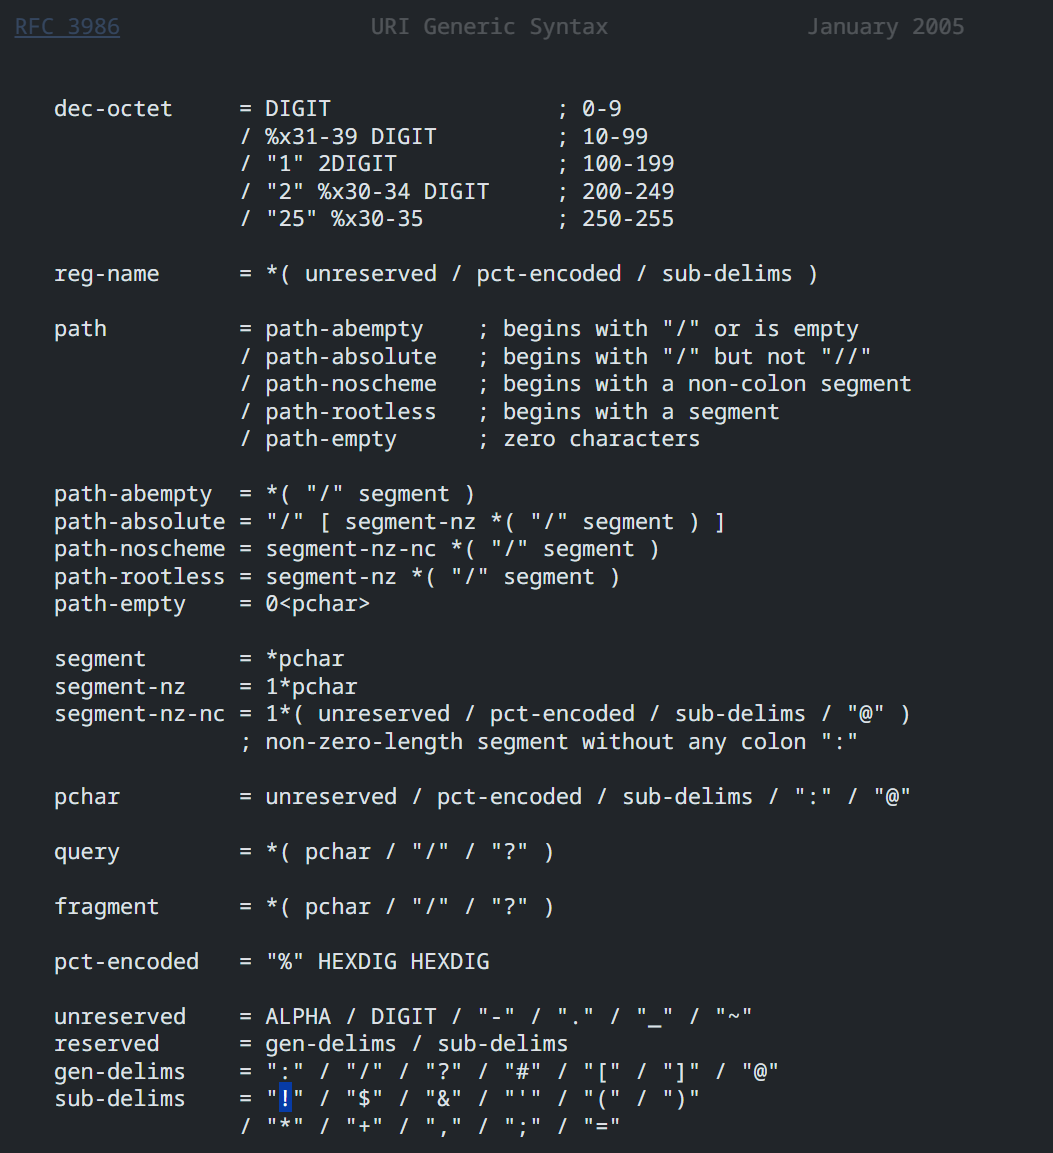The width and height of the screenshot is (1053, 1153).
Task: Click the dec-octet rule name
Action: pos(113,109)
